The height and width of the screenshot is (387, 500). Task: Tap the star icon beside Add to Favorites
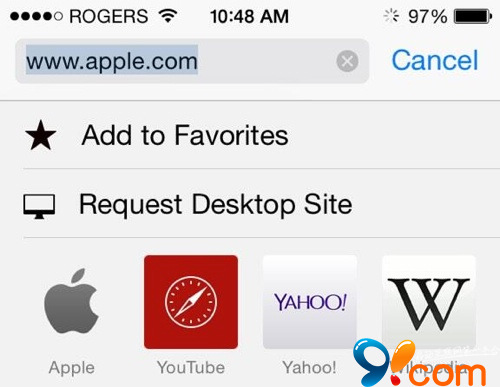click(41, 136)
